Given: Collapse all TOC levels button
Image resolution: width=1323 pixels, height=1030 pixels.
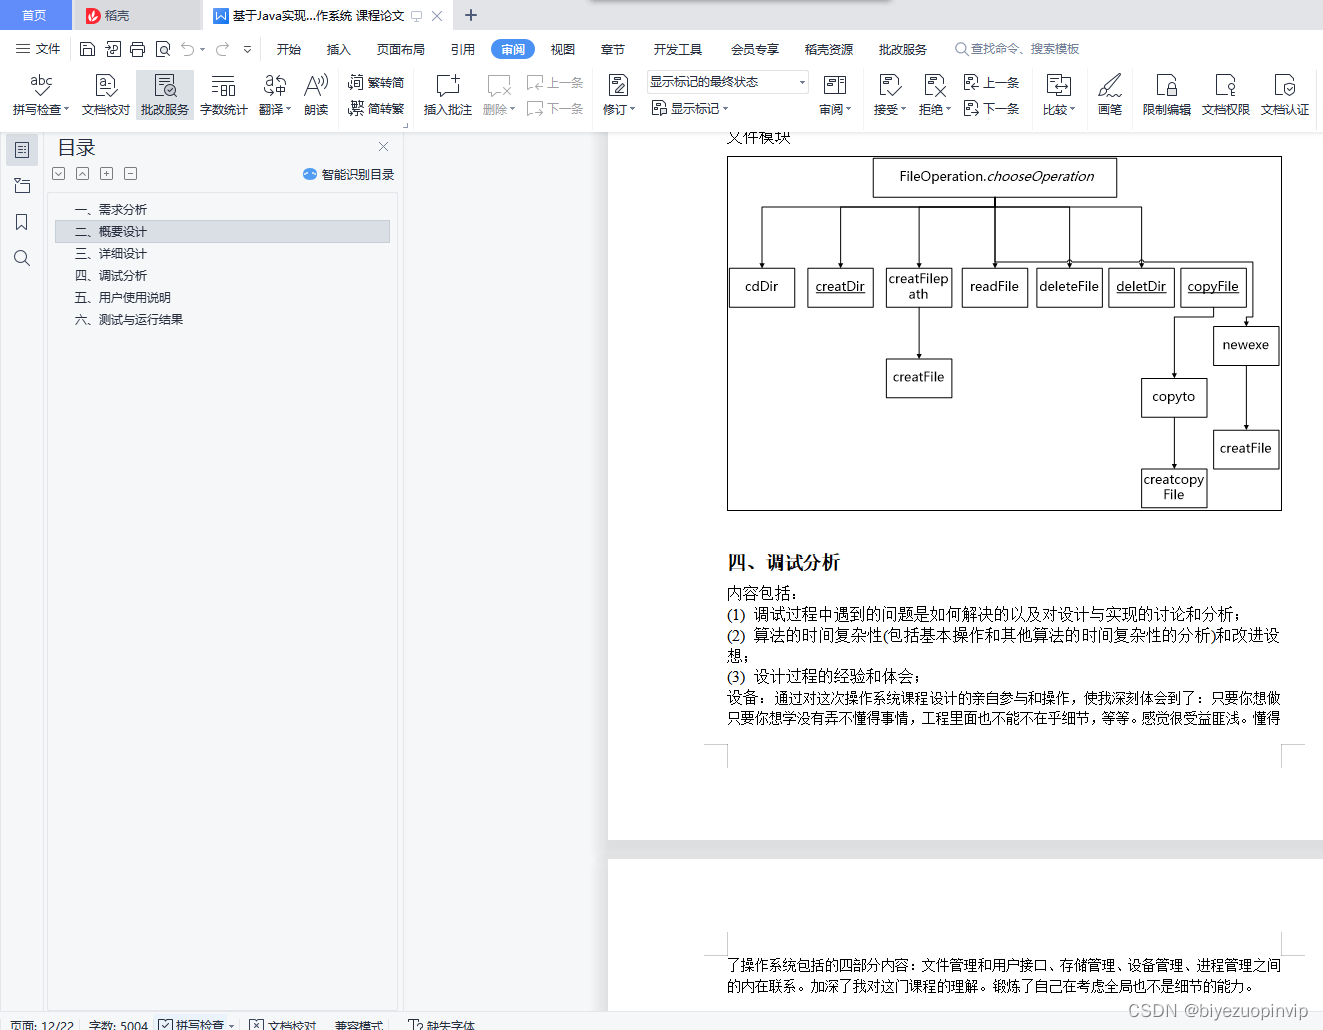Looking at the screenshot, I should [83, 174].
